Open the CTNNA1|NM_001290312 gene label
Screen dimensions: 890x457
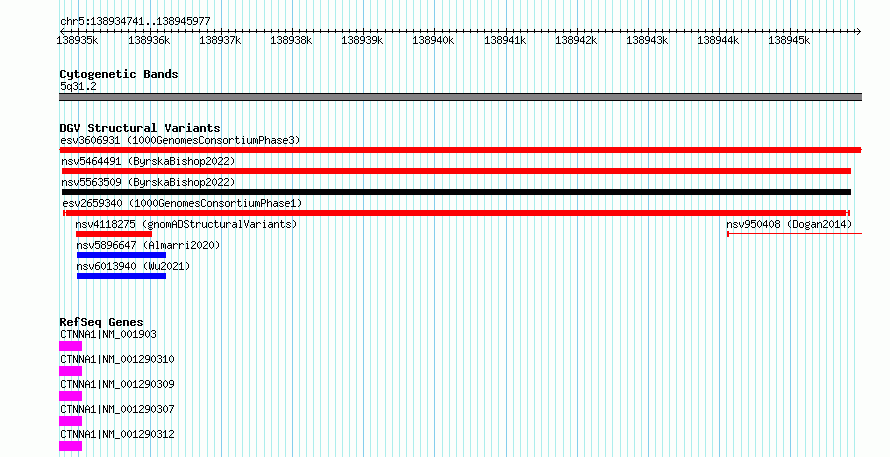pos(117,434)
